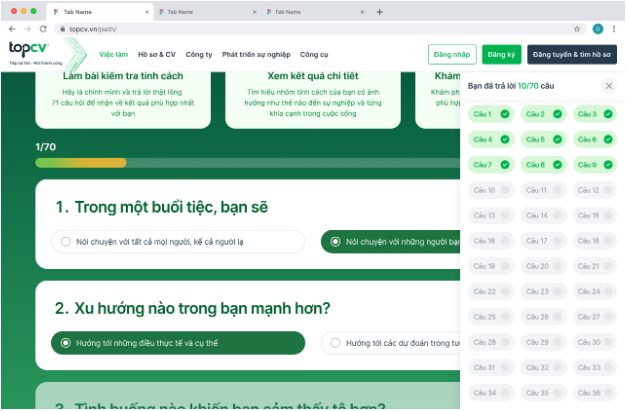Close the answered questions side panel
Viewport: 627px width, 411px height.
pyautogui.click(x=609, y=86)
